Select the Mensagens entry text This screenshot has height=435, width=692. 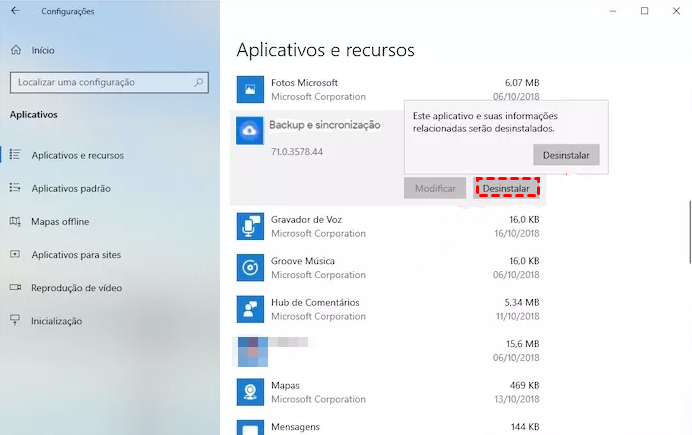point(295,427)
